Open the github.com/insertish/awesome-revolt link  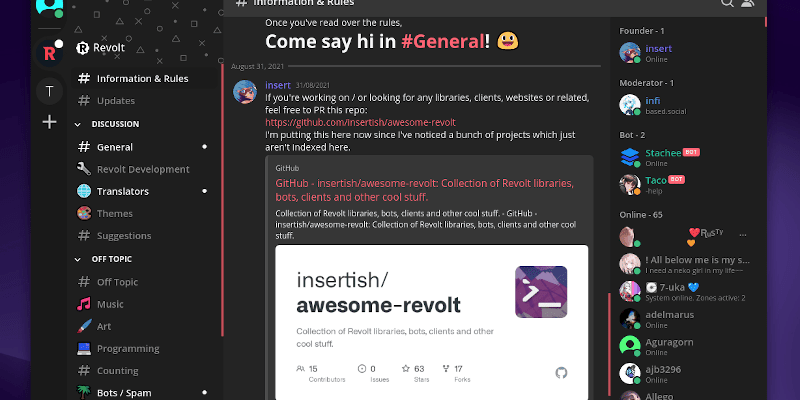click(x=360, y=122)
